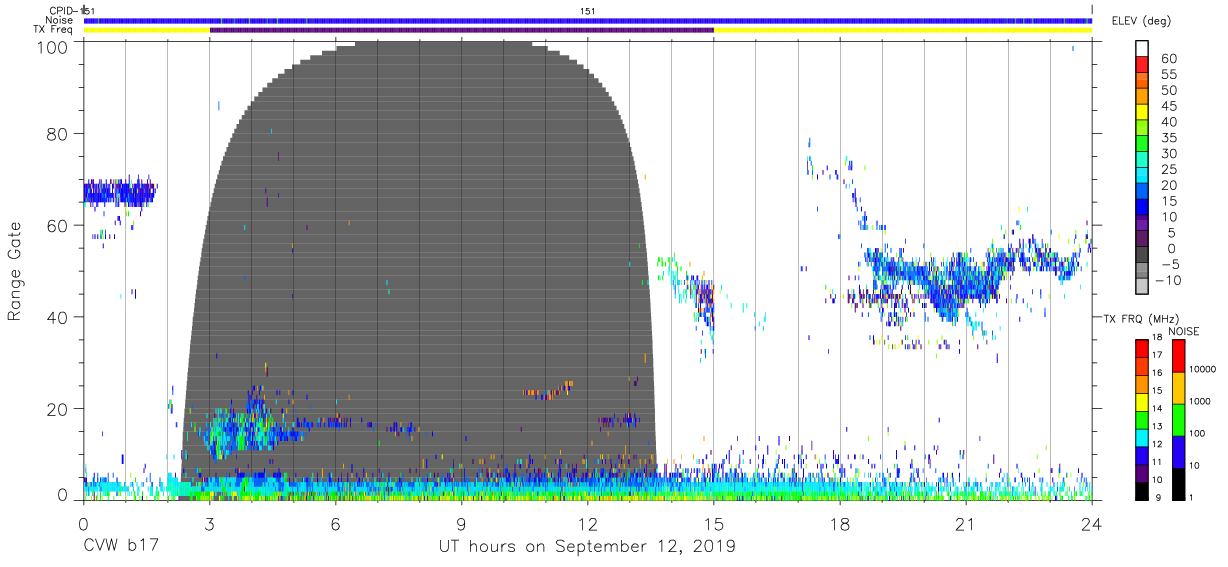Click the 80 tick on the Range Gate axis
Viewport: 1228px width, 567px height.
click(x=56, y=134)
